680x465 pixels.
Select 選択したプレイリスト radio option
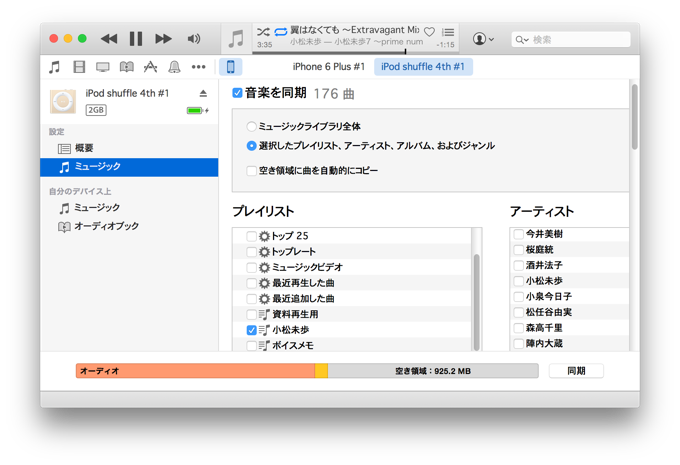pyautogui.click(x=251, y=146)
